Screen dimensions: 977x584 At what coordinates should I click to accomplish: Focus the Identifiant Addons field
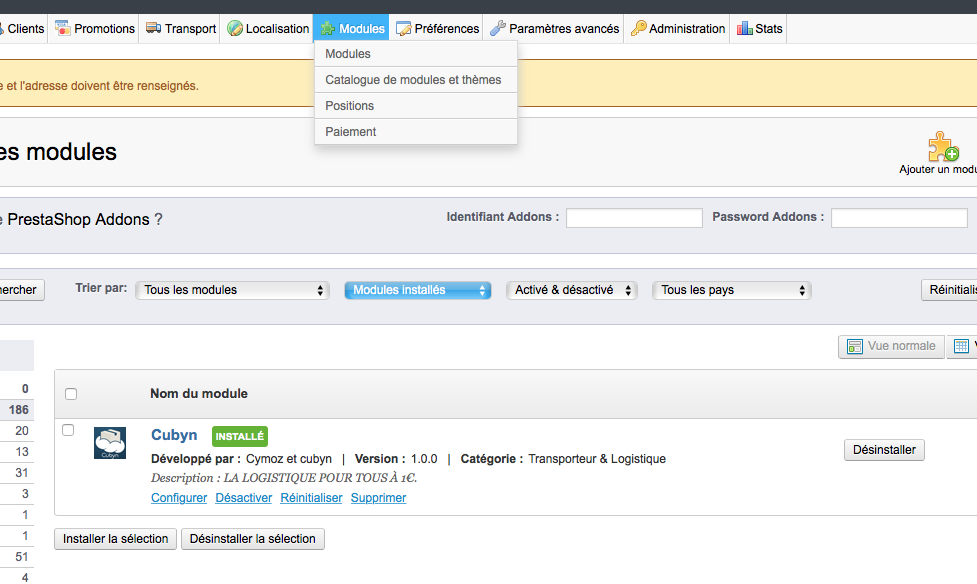click(x=634, y=218)
